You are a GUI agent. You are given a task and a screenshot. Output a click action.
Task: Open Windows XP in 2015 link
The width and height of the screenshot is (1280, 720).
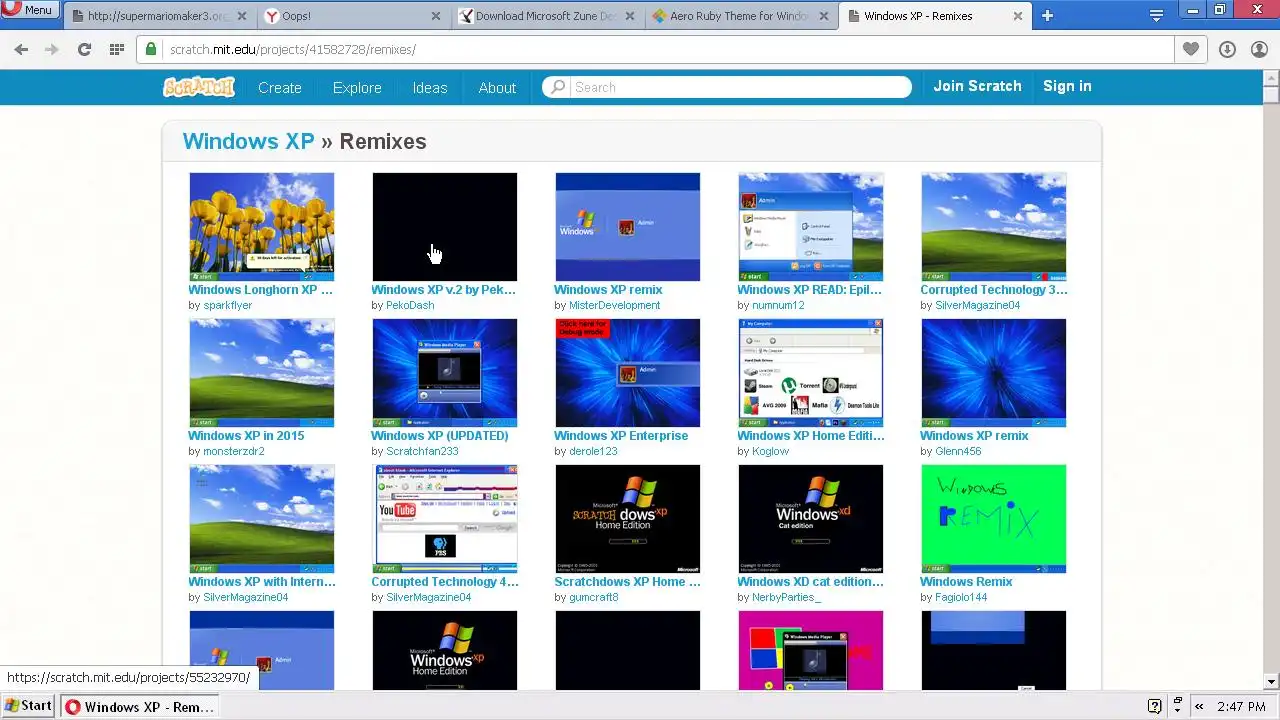click(x=246, y=436)
